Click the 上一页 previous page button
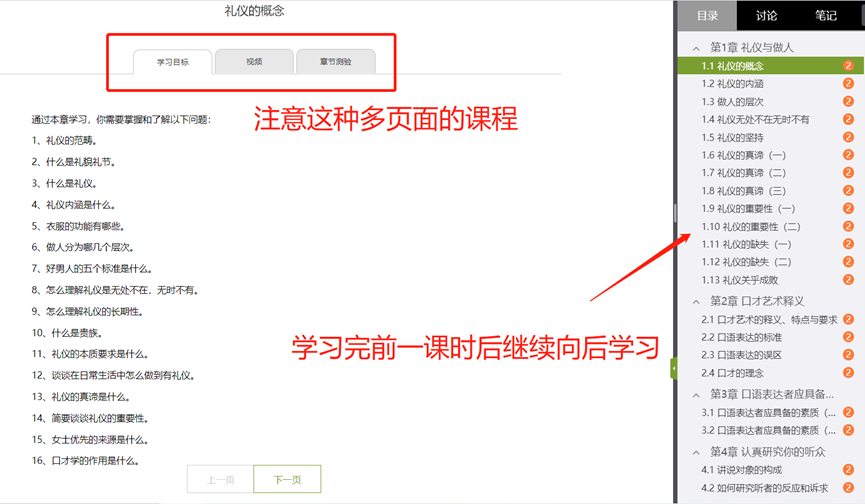The height and width of the screenshot is (504, 865). [x=221, y=480]
